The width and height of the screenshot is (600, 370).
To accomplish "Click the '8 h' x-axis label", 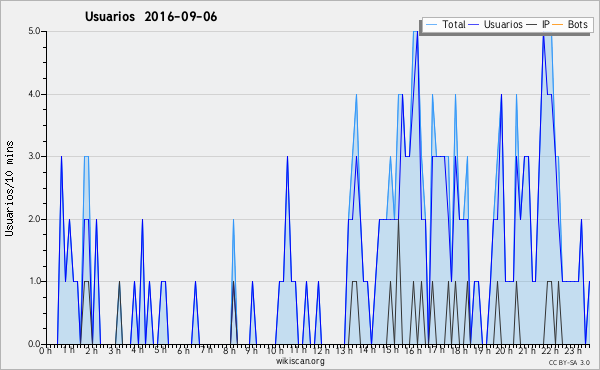I will pos(229,350).
